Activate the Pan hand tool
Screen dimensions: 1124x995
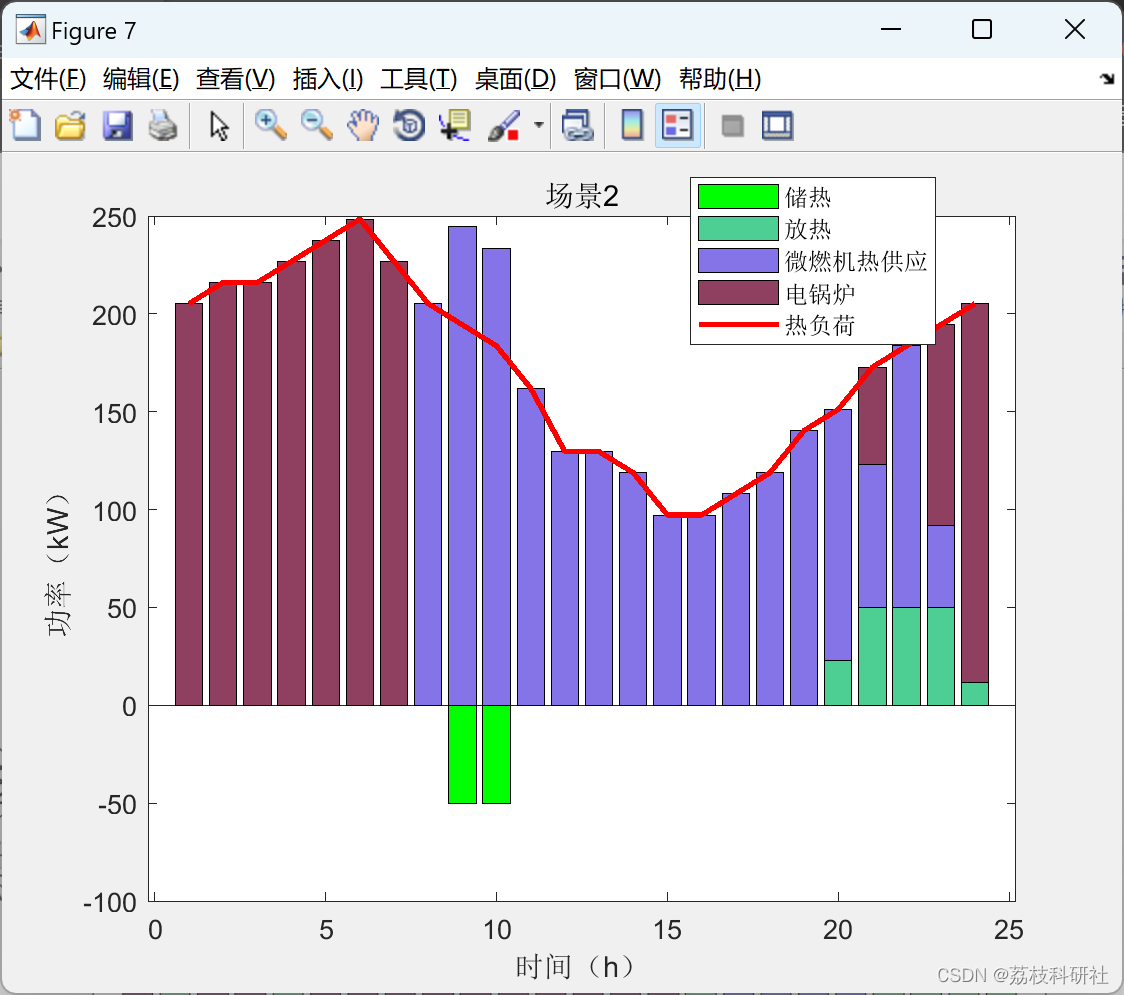point(363,125)
